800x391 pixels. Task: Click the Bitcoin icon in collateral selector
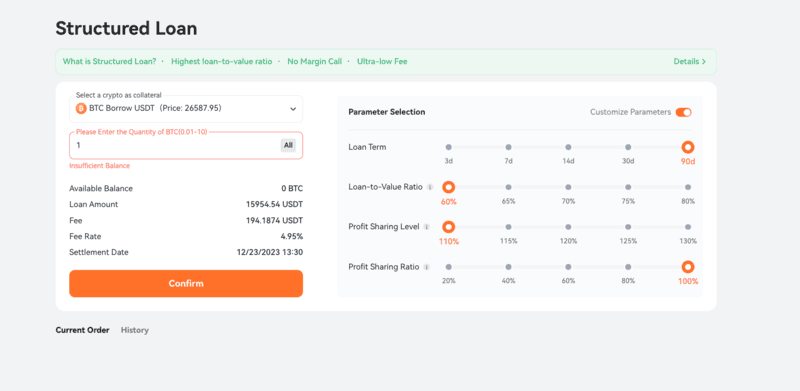(x=81, y=109)
